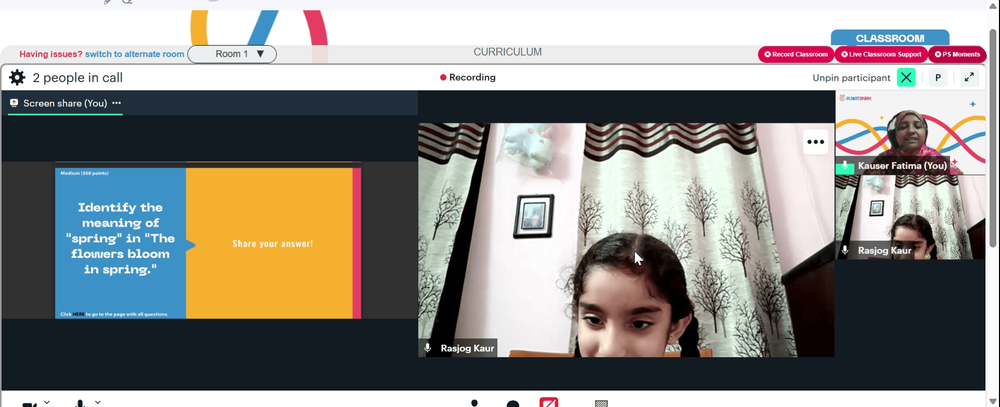
Task: Click 'Kauser Fatima (You)' name label
Action: point(902,166)
